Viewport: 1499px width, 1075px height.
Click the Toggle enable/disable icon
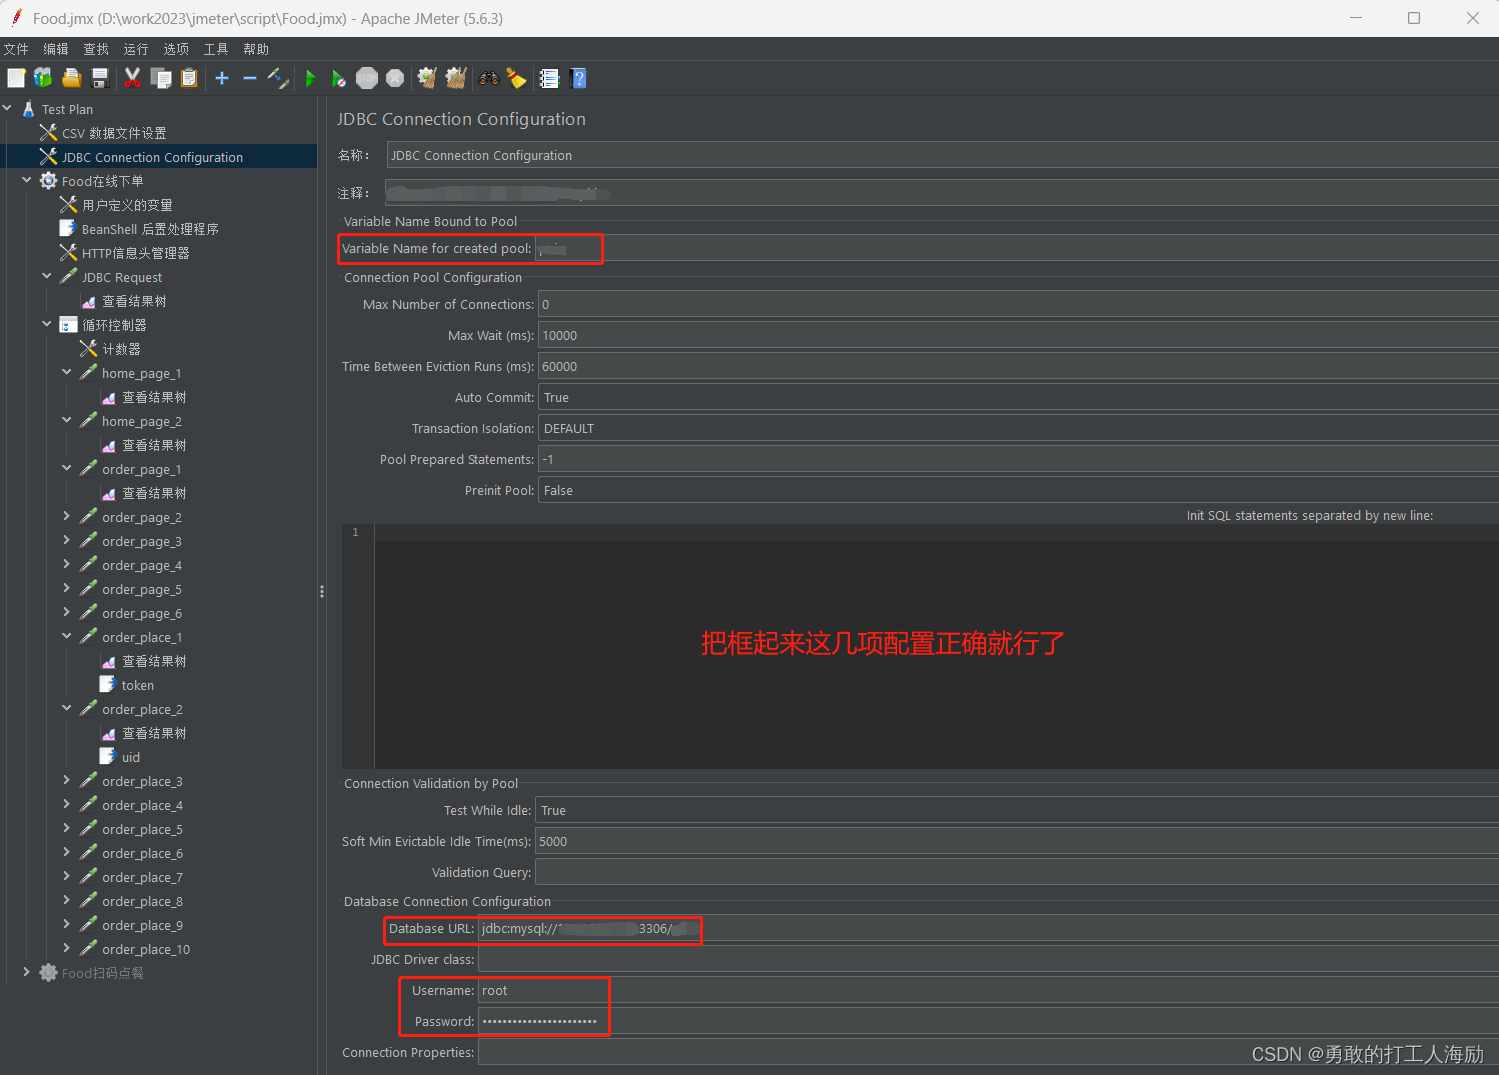tap(278, 78)
